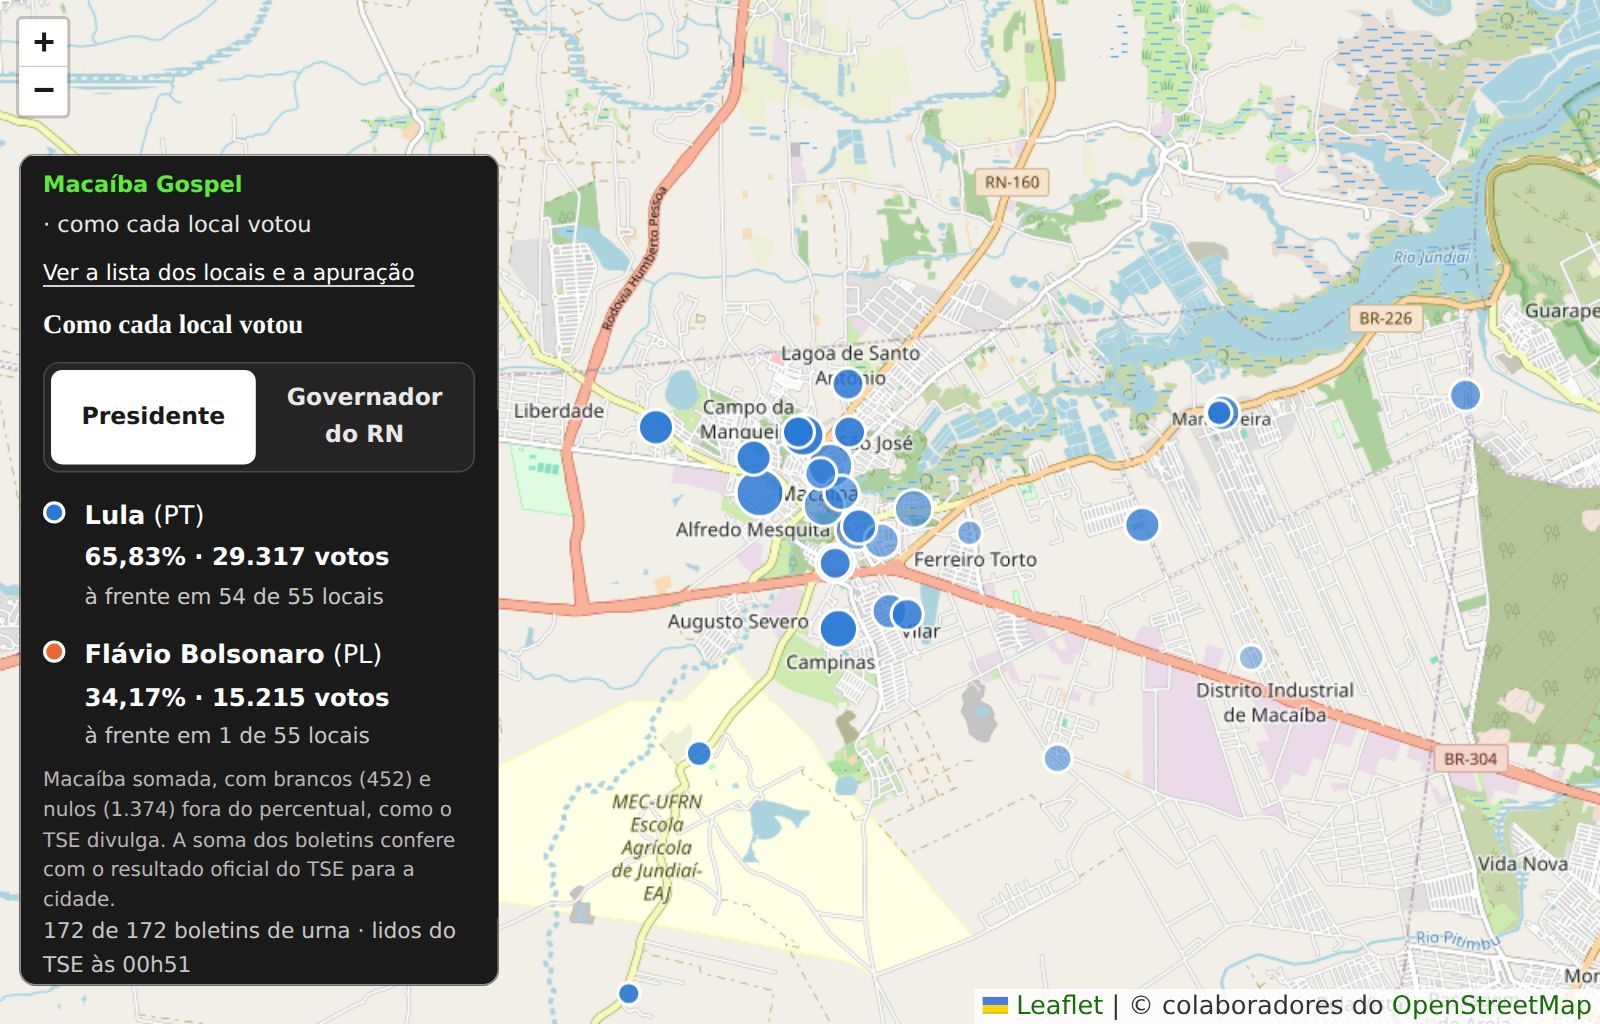Image resolution: width=1600 pixels, height=1024 pixels.
Task: Click 'à frente em 1 de 55 locais'
Action: pos(227,735)
